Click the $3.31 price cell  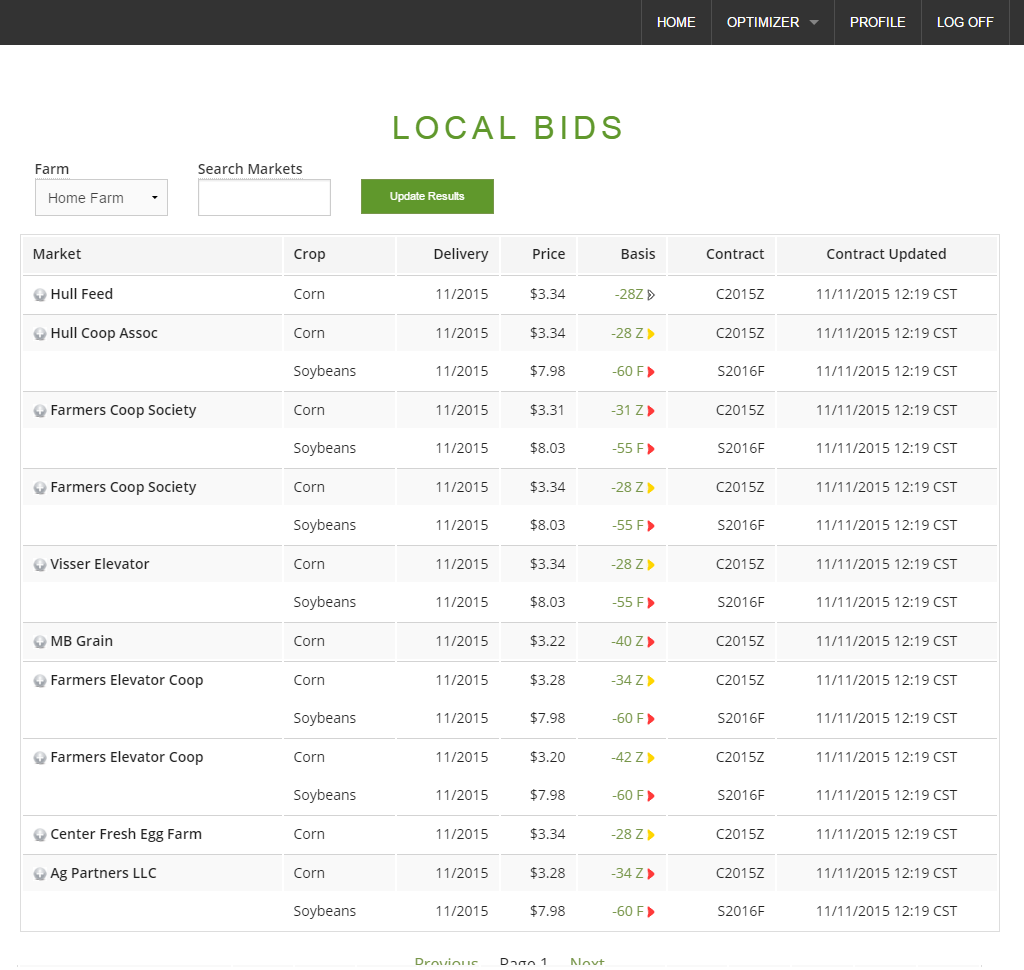coord(547,410)
